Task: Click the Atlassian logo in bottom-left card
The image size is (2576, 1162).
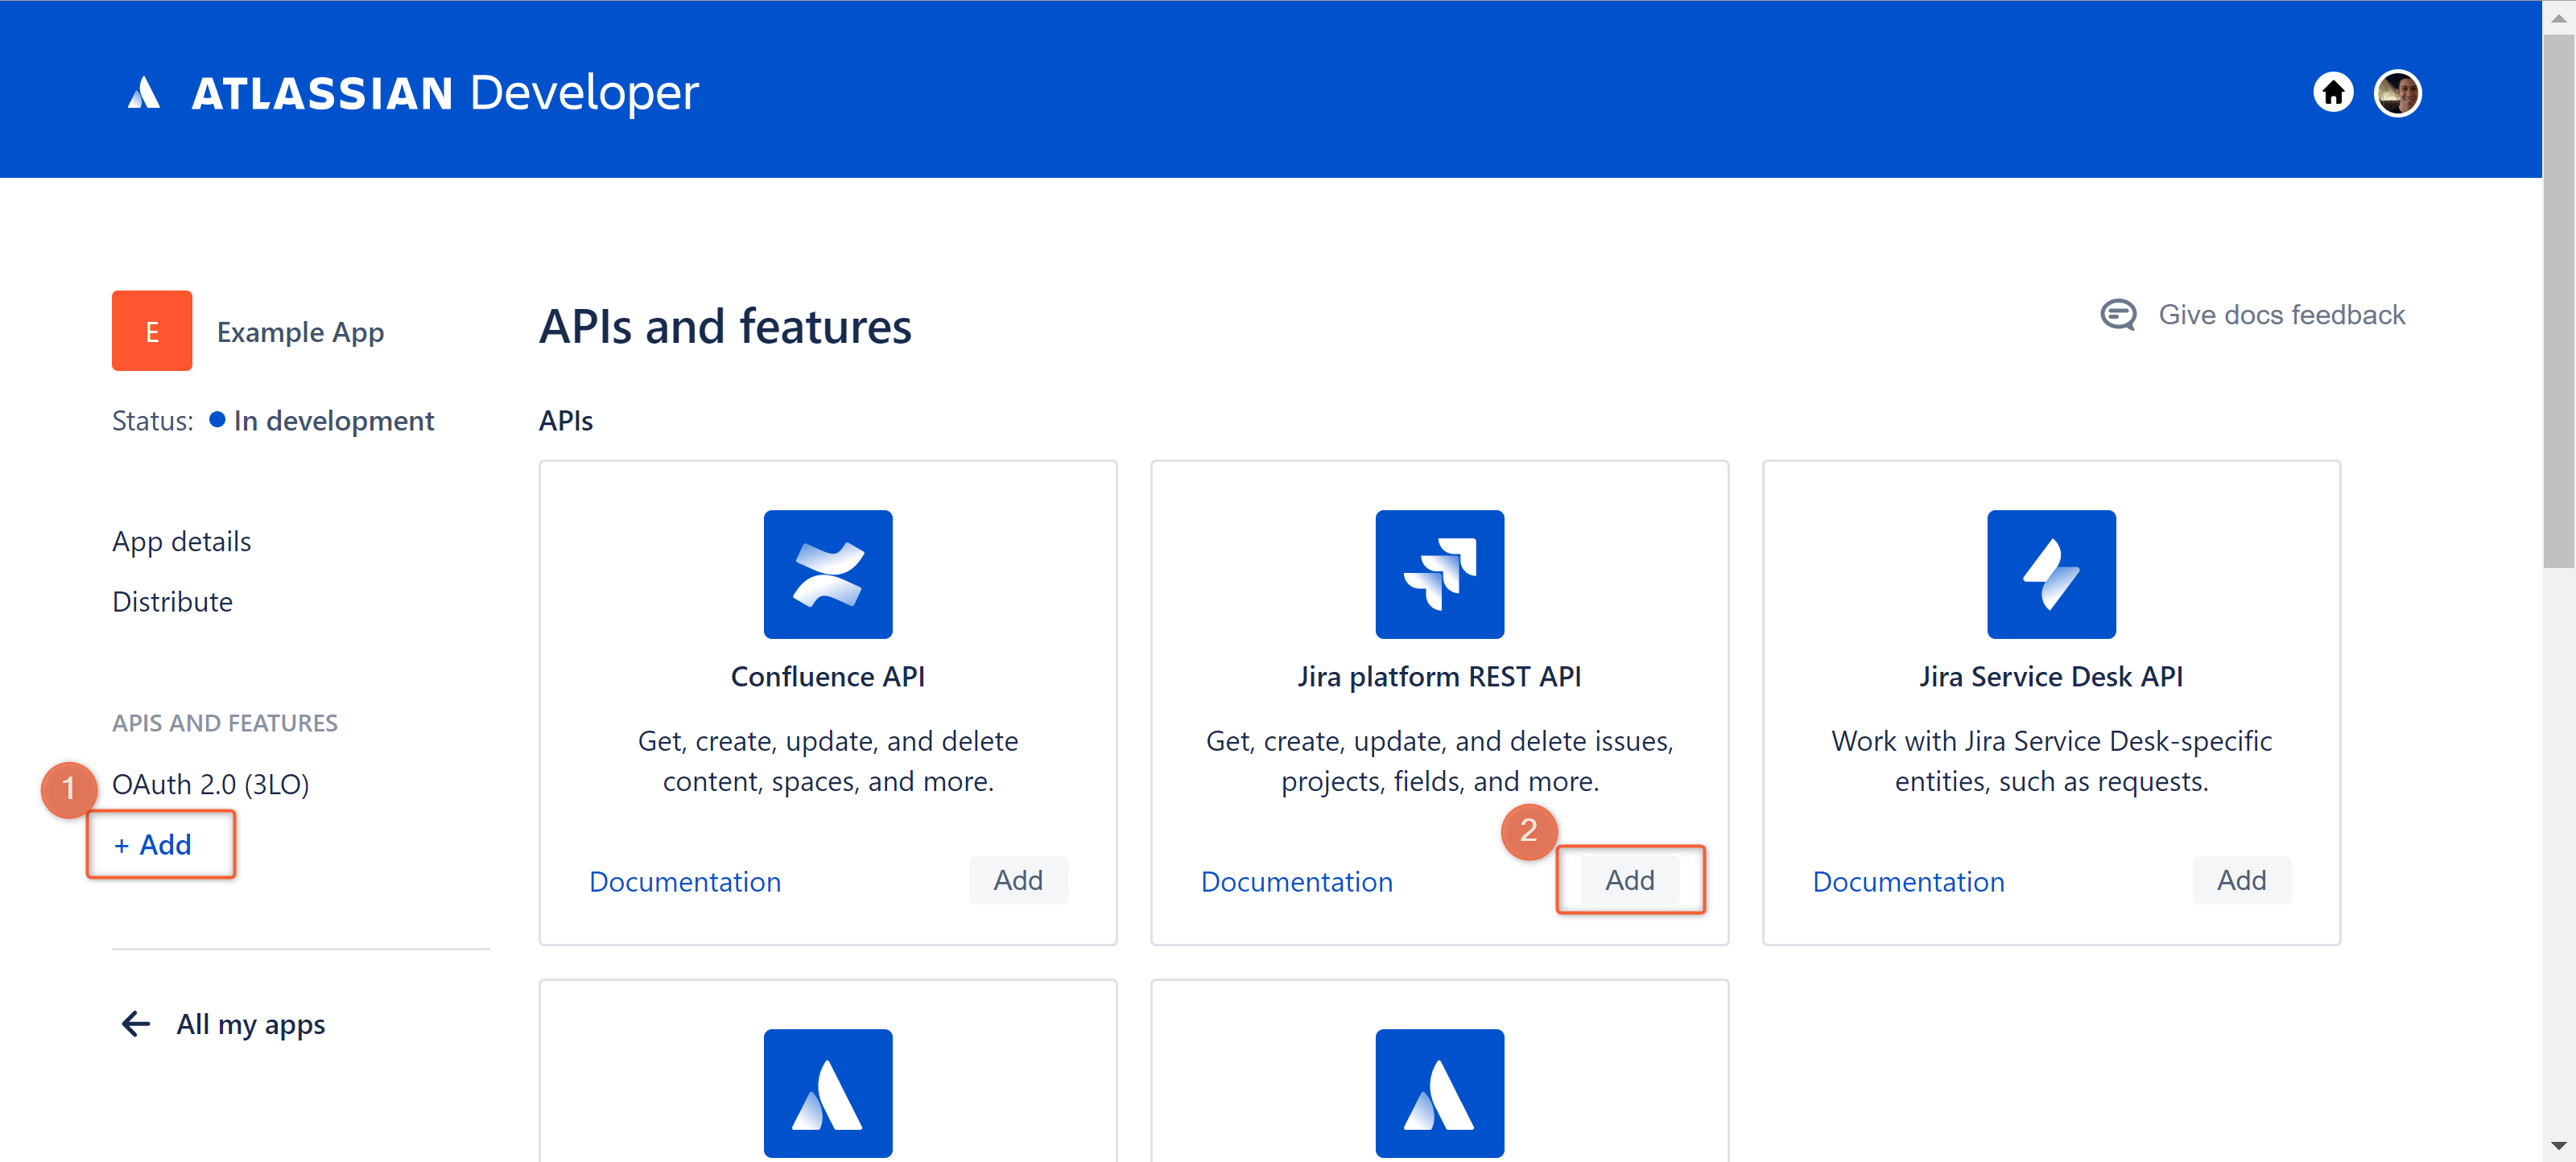Action: (x=828, y=1093)
